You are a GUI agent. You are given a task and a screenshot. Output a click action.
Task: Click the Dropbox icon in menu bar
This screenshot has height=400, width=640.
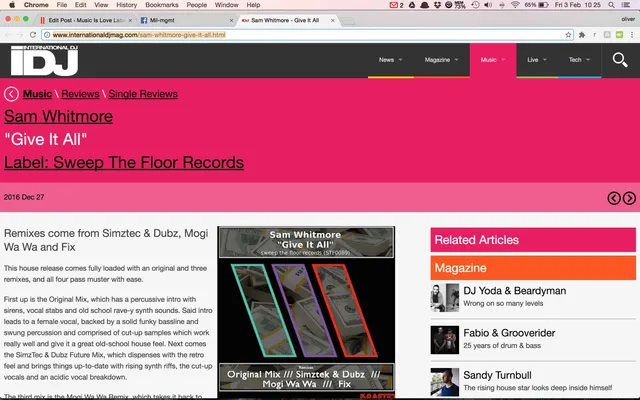[x=437, y=5]
